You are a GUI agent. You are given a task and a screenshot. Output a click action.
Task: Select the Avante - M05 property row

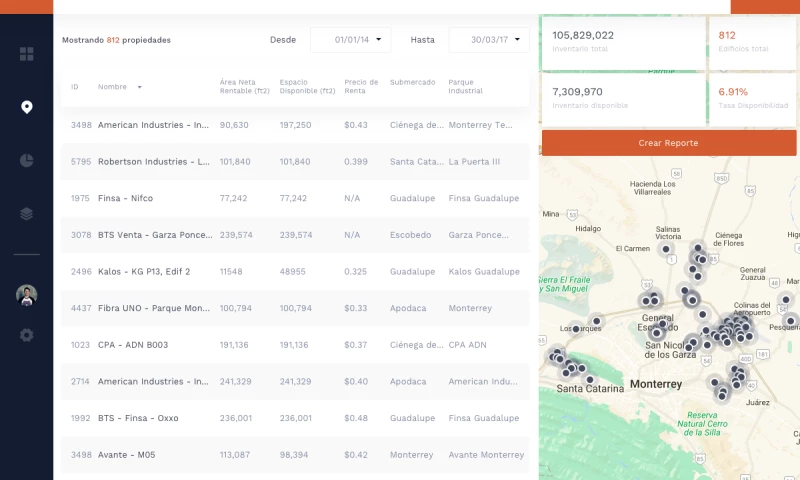coord(295,455)
